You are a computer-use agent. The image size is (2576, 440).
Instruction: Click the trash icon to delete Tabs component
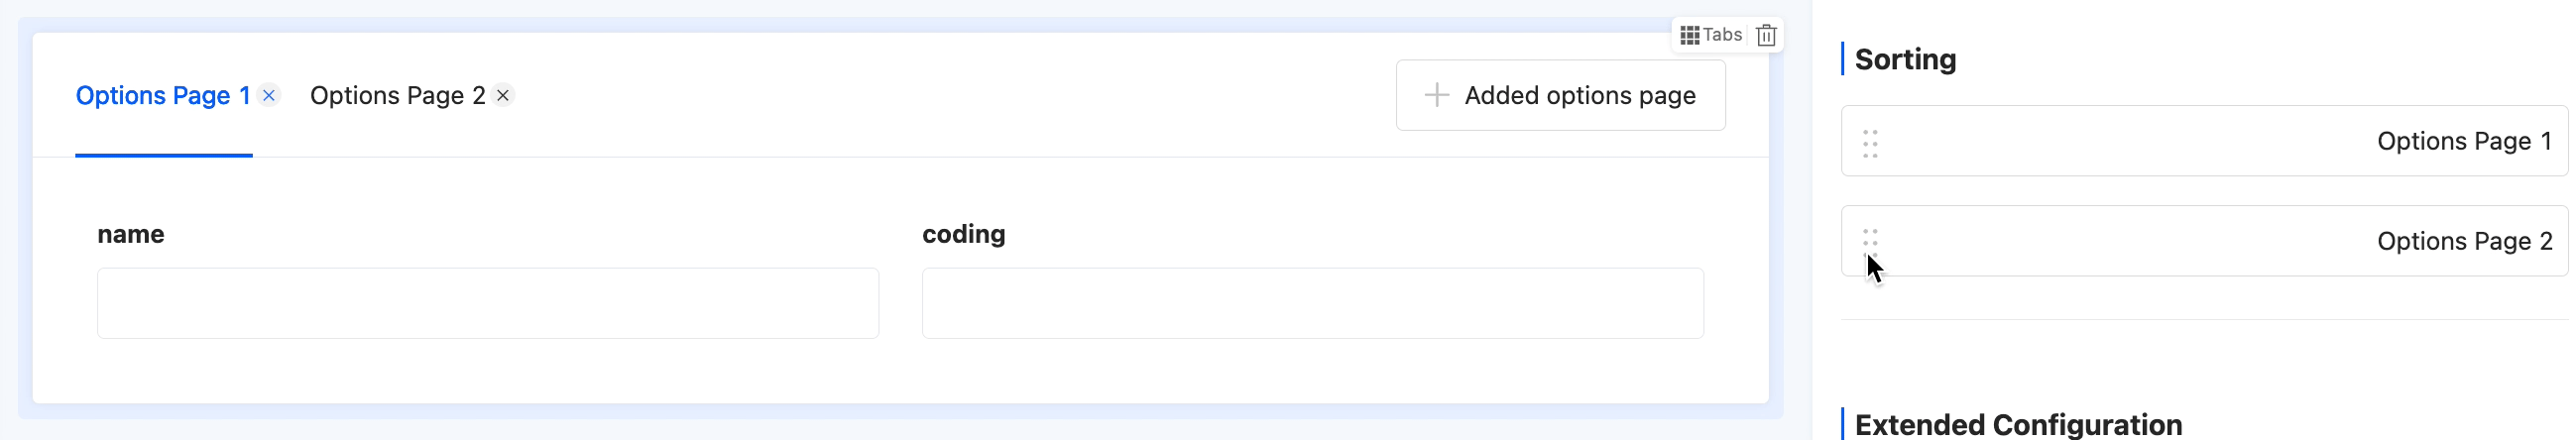pos(1766,35)
